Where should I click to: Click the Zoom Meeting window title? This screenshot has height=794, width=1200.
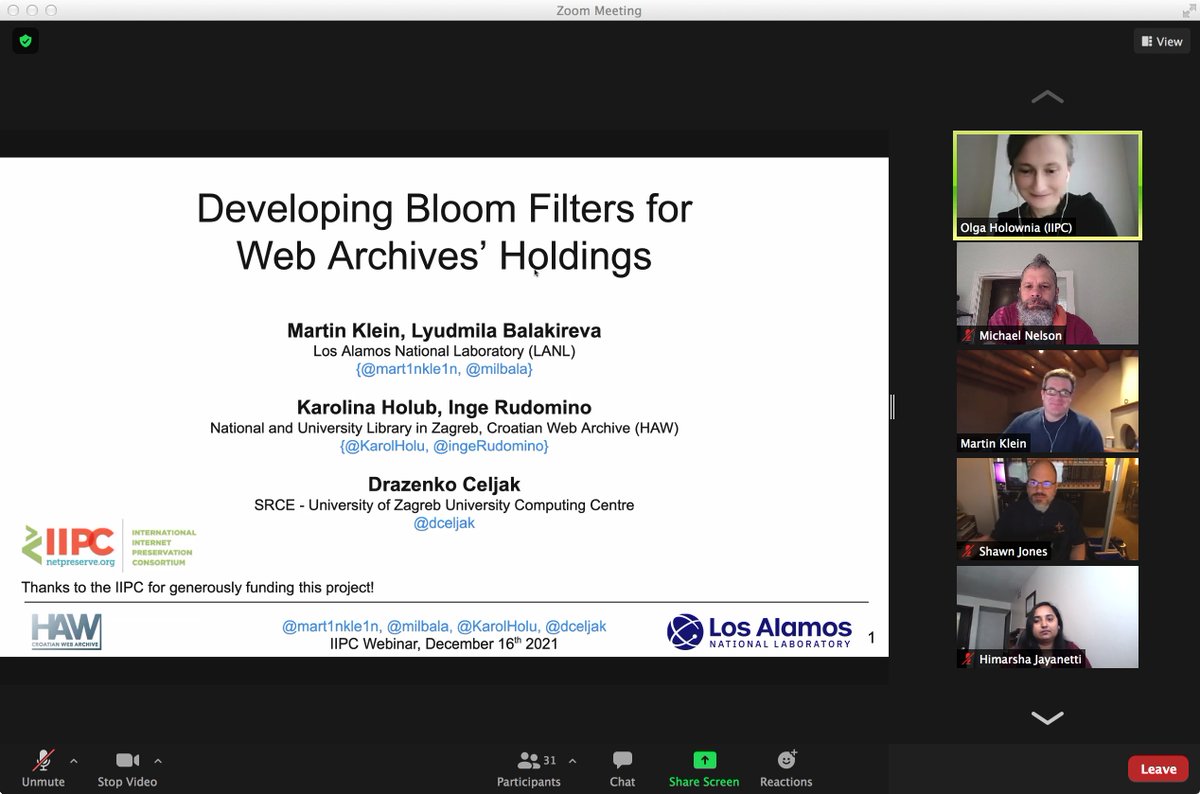pyautogui.click(x=599, y=11)
